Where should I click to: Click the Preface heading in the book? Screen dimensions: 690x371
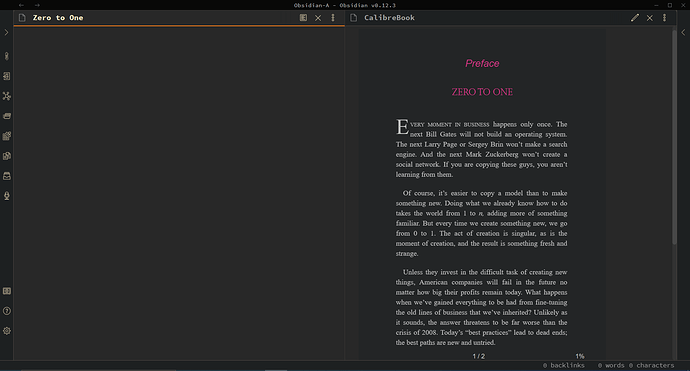482,63
